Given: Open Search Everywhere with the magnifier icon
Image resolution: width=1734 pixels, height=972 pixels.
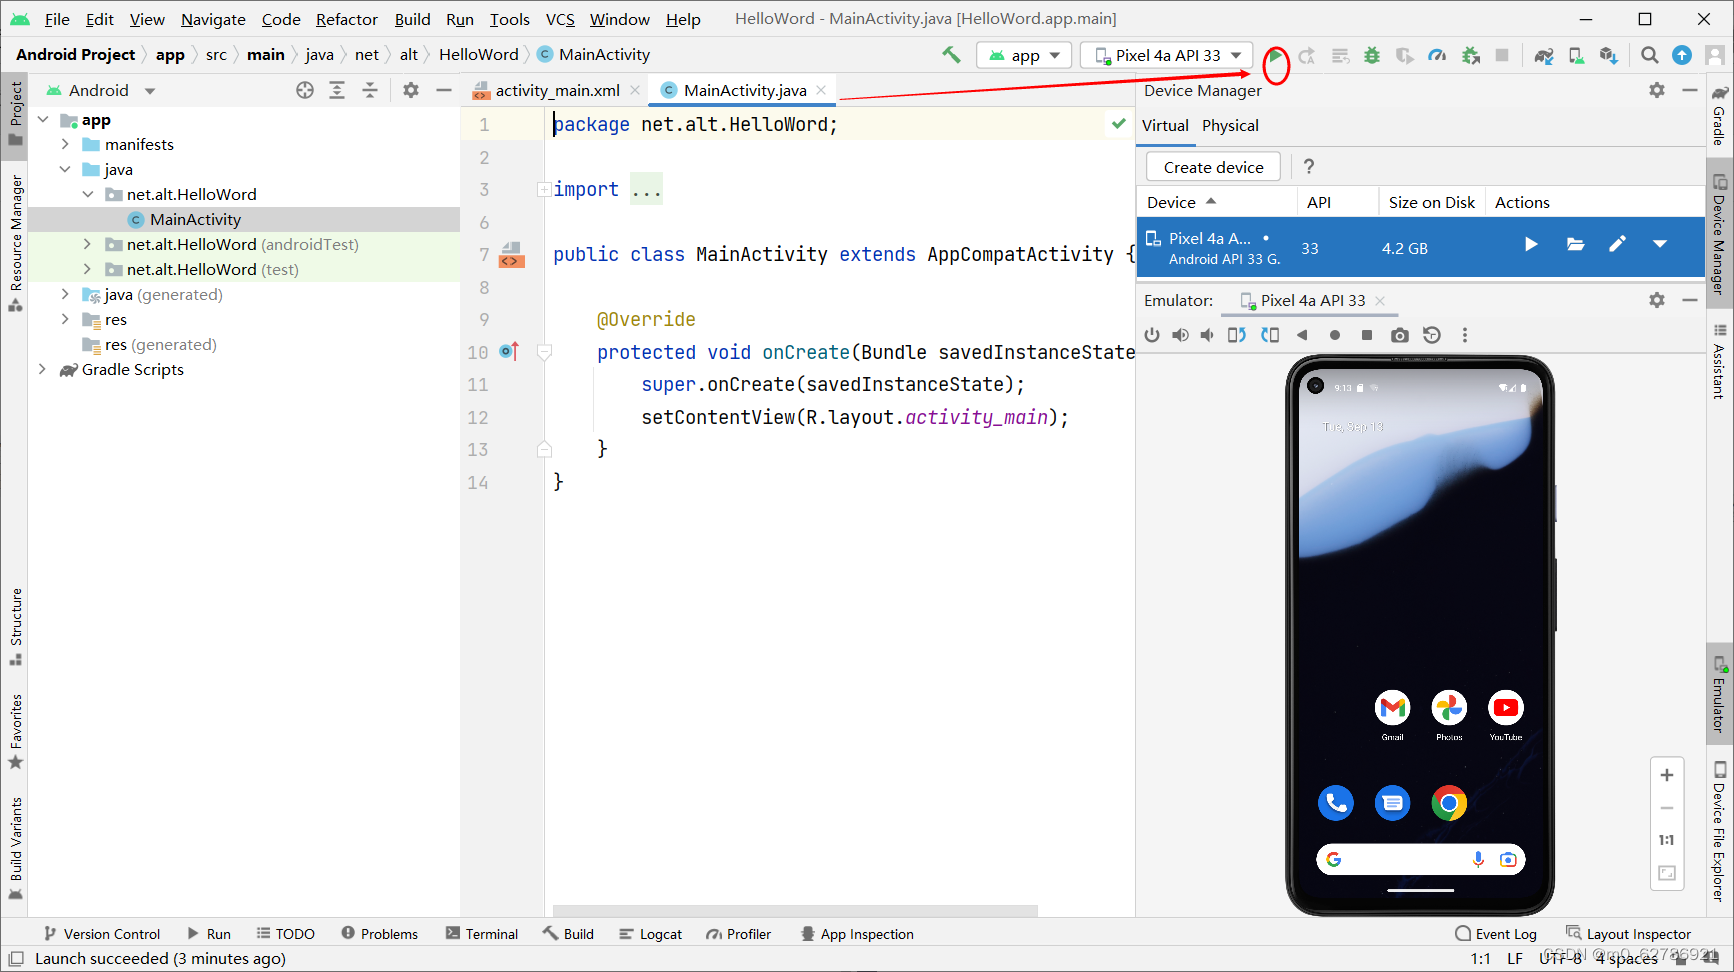Looking at the screenshot, I should click(x=1650, y=55).
